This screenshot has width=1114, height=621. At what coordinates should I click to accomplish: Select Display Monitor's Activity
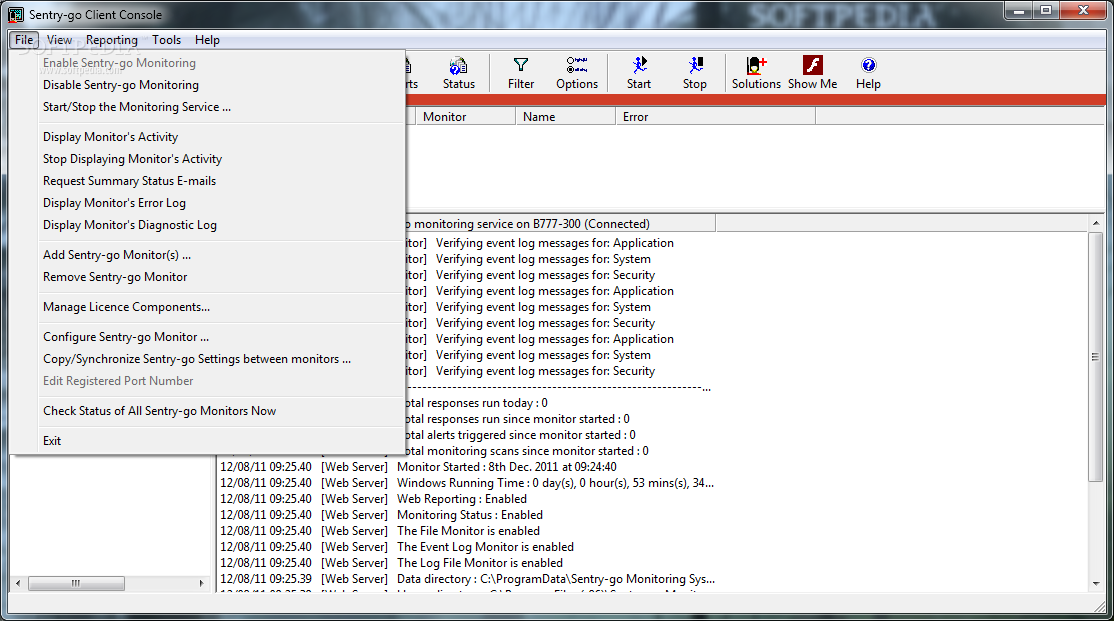(x=207, y=136)
